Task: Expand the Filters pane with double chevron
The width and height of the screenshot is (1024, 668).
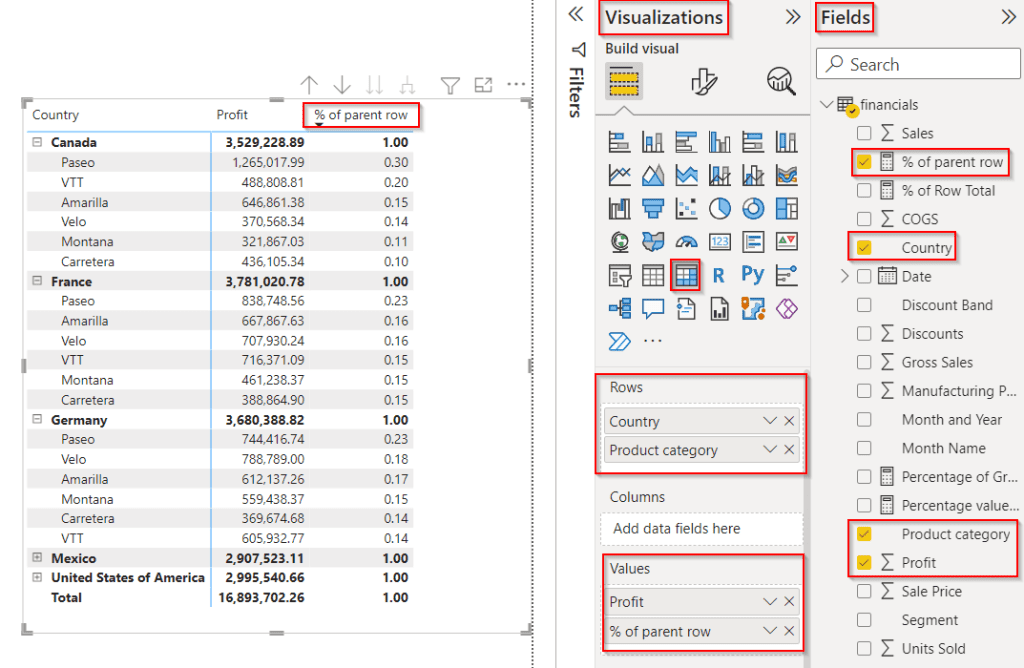Action: (575, 15)
